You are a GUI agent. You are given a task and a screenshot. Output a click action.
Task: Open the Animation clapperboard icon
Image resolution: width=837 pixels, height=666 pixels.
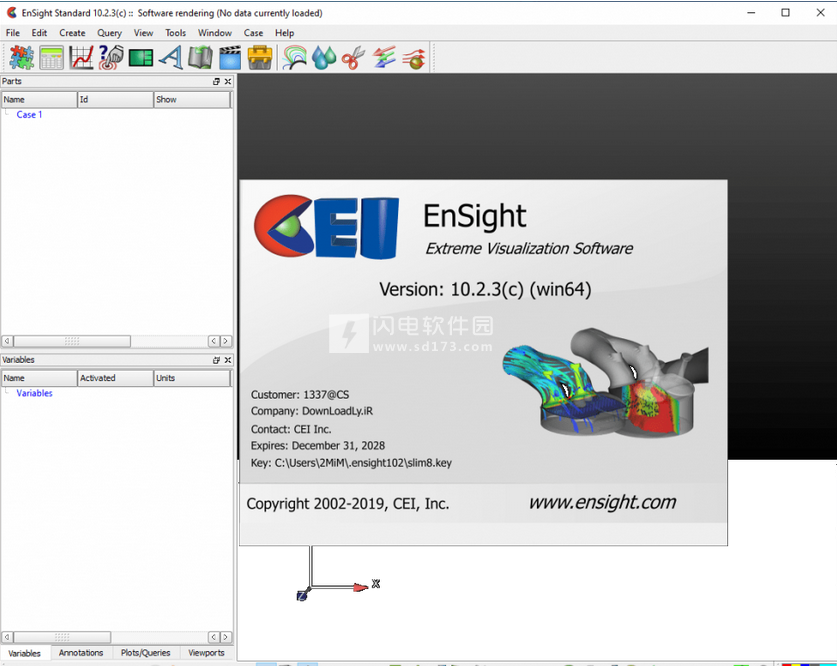tap(230, 58)
